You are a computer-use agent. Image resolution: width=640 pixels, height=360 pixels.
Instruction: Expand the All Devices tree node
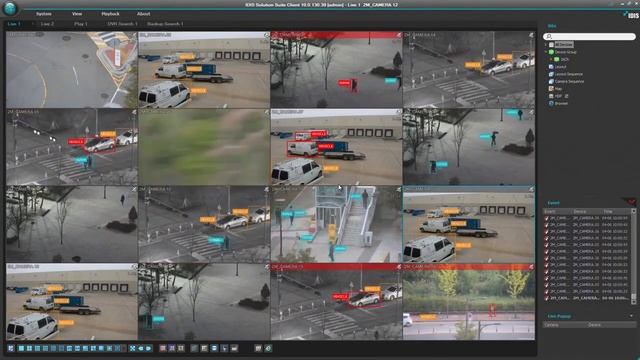click(546, 44)
